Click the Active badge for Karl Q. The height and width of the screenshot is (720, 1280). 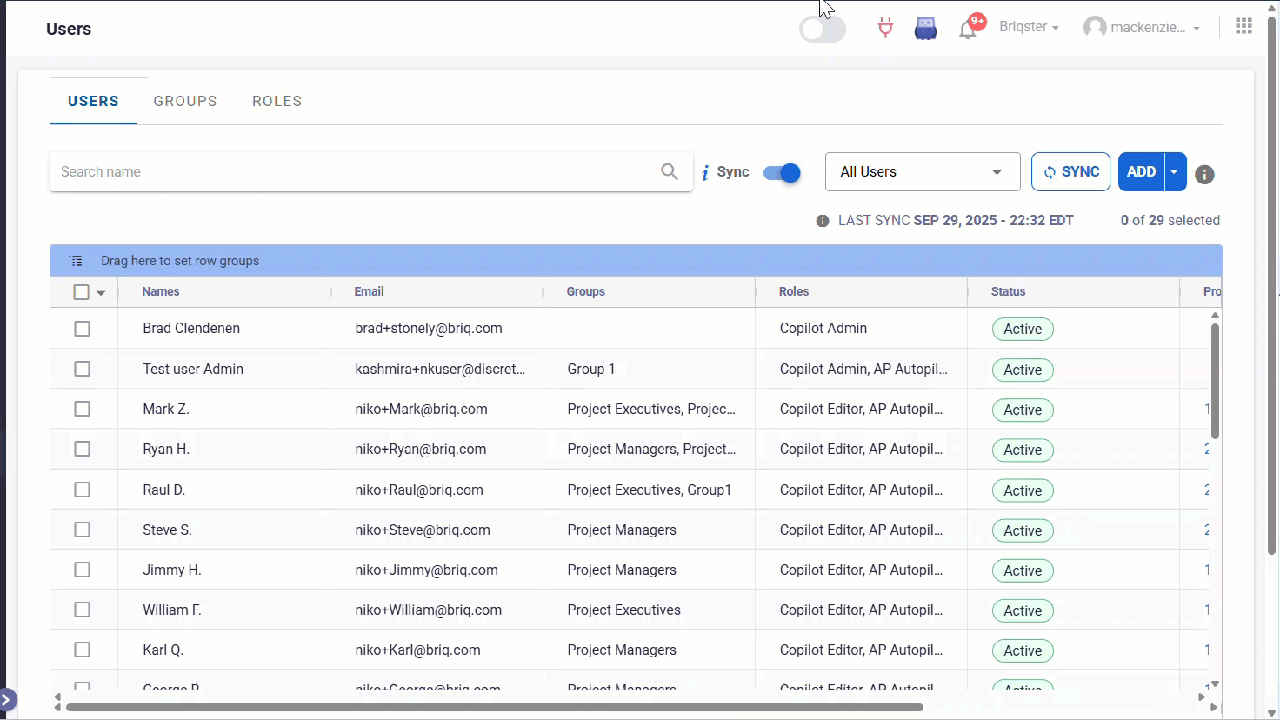pyautogui.click(x=1022, y=651)
